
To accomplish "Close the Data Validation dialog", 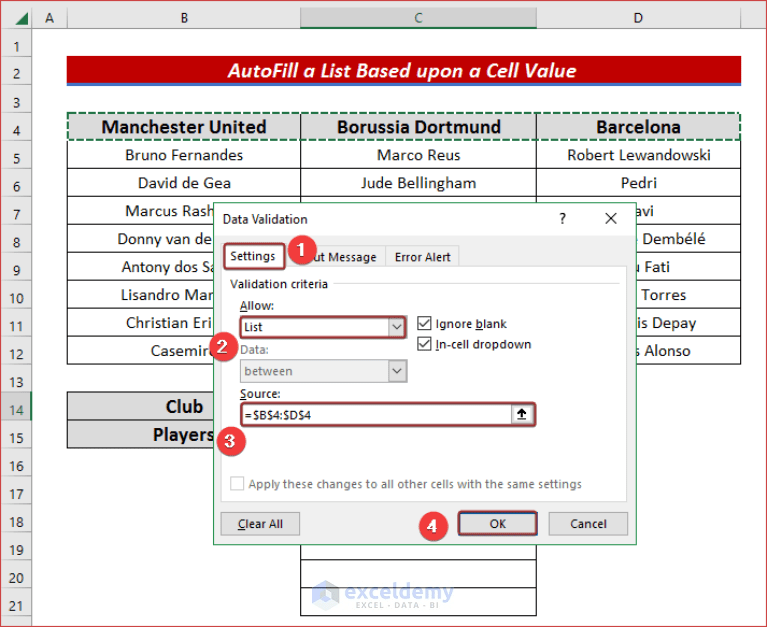I will (x=610, y=219).
